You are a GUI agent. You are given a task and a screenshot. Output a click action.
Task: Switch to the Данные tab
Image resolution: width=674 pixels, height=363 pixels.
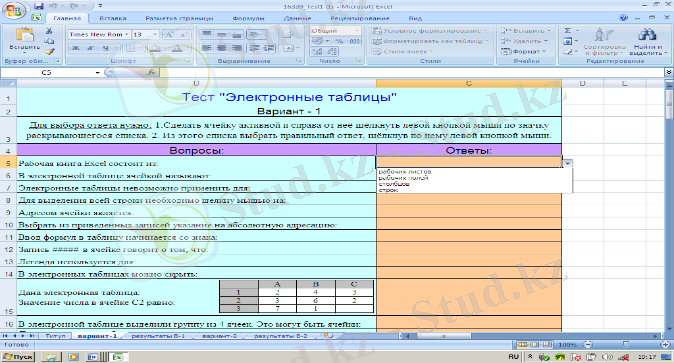(x=297, y=18)
